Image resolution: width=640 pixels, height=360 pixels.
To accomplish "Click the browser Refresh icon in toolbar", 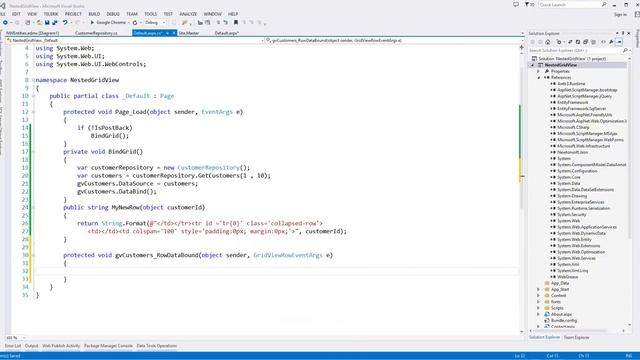I will 135,22.
